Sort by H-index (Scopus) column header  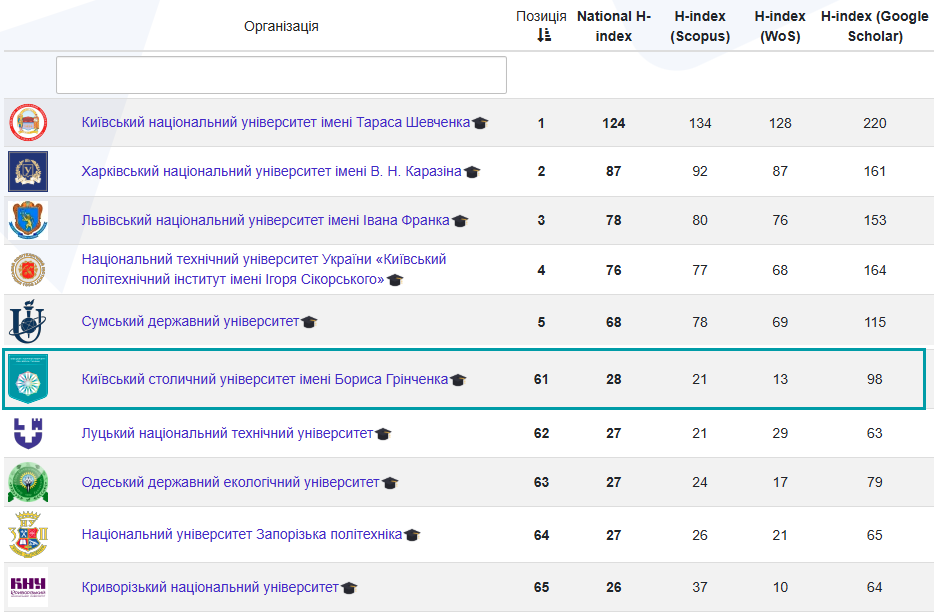point(700,26)
